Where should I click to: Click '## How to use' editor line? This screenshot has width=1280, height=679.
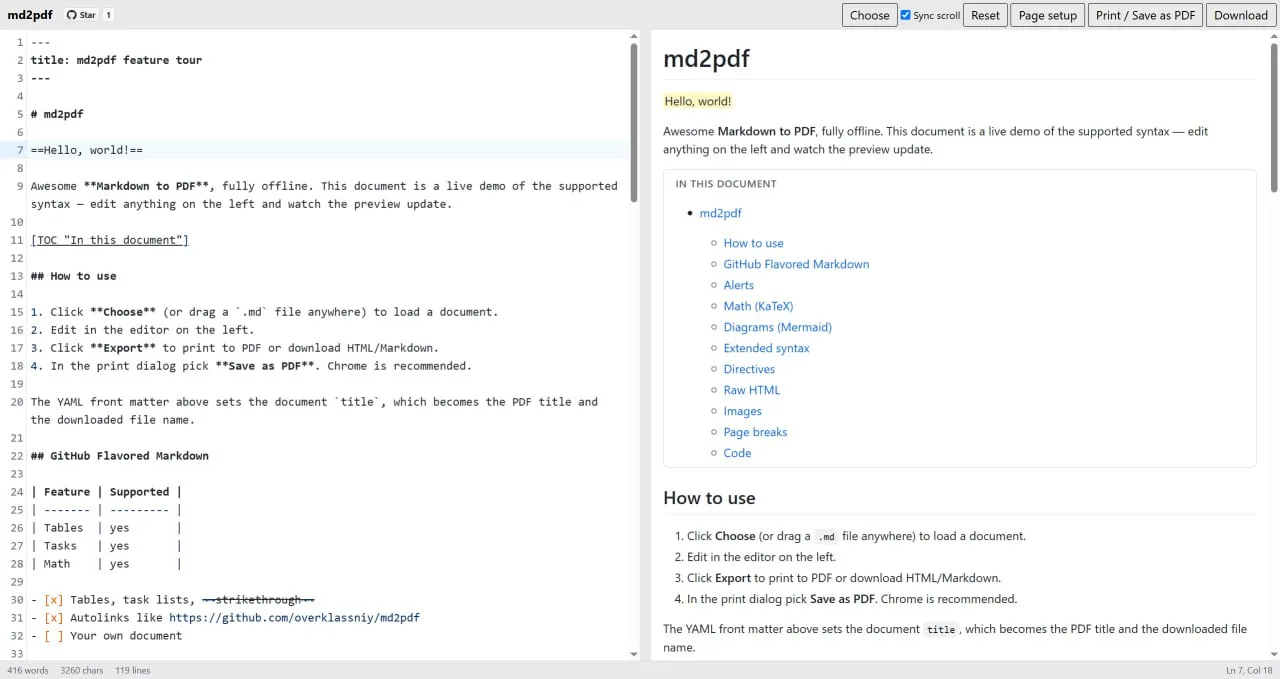pos(74,276)
